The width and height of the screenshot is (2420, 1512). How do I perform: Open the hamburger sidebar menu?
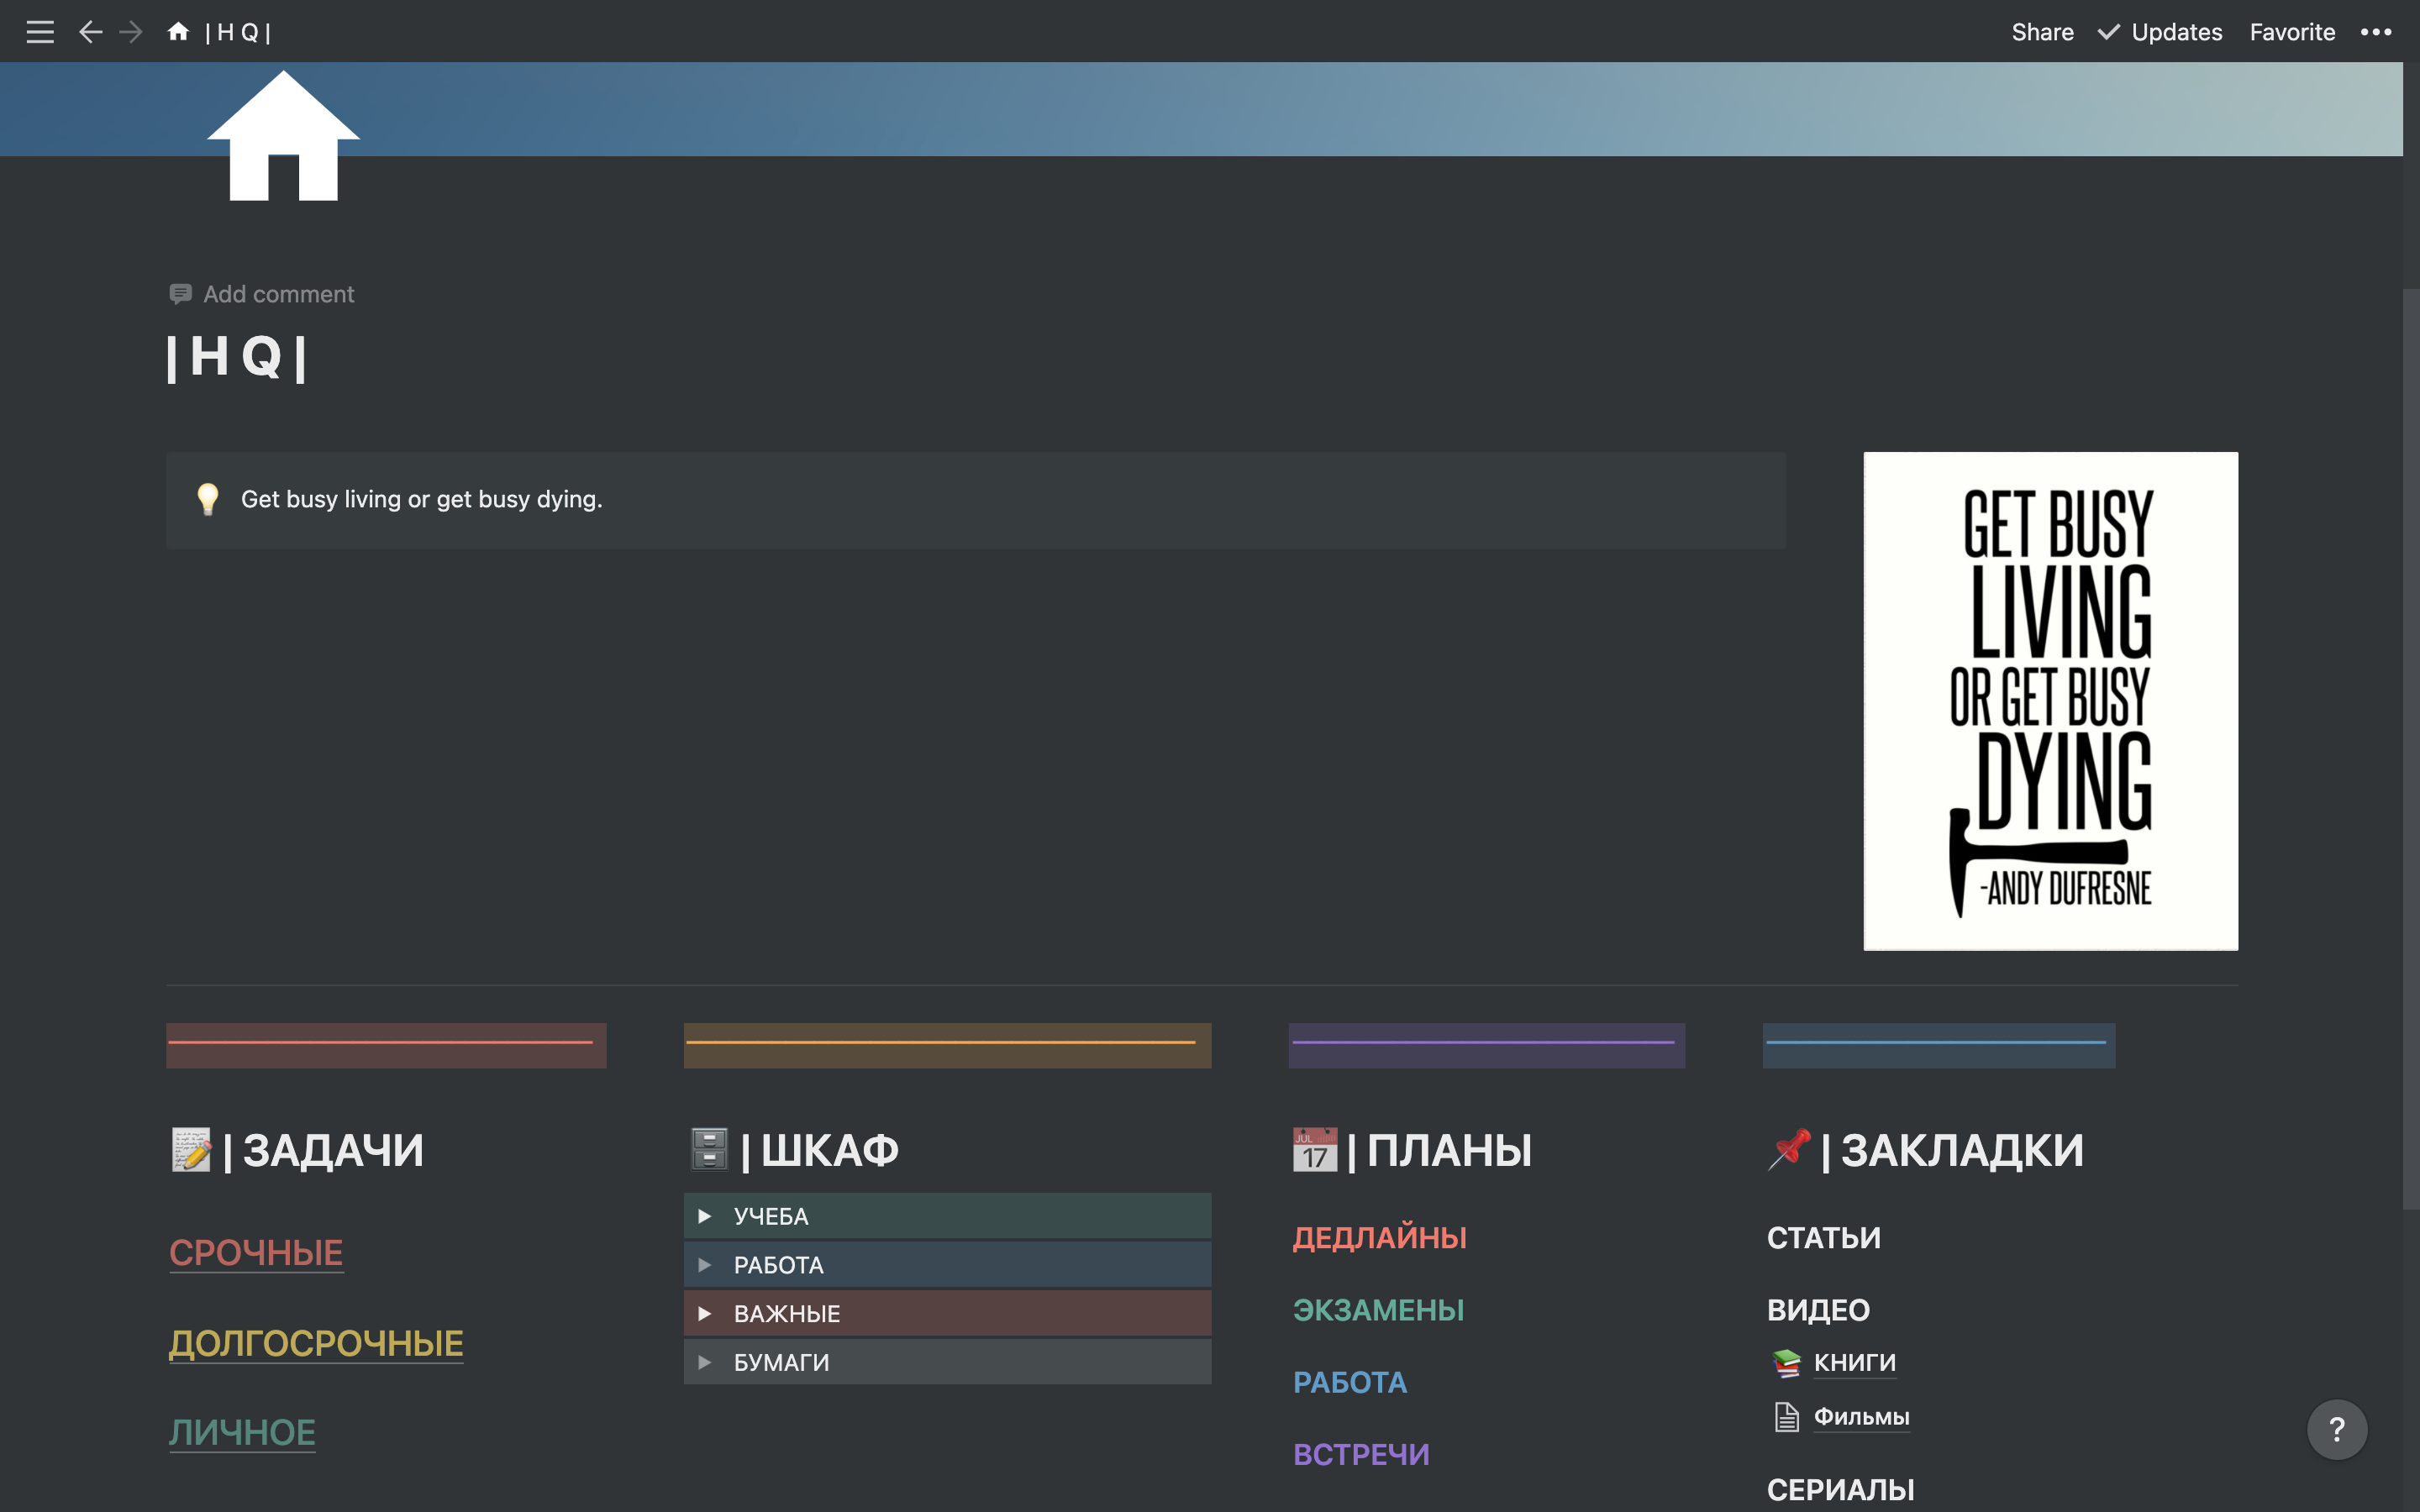(x=40, y=32)
